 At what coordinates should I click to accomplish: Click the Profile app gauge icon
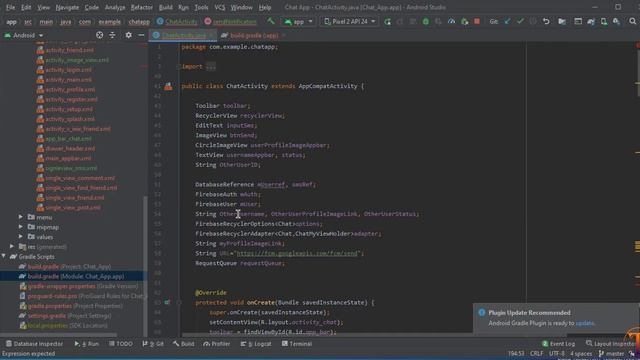[451, 21]
